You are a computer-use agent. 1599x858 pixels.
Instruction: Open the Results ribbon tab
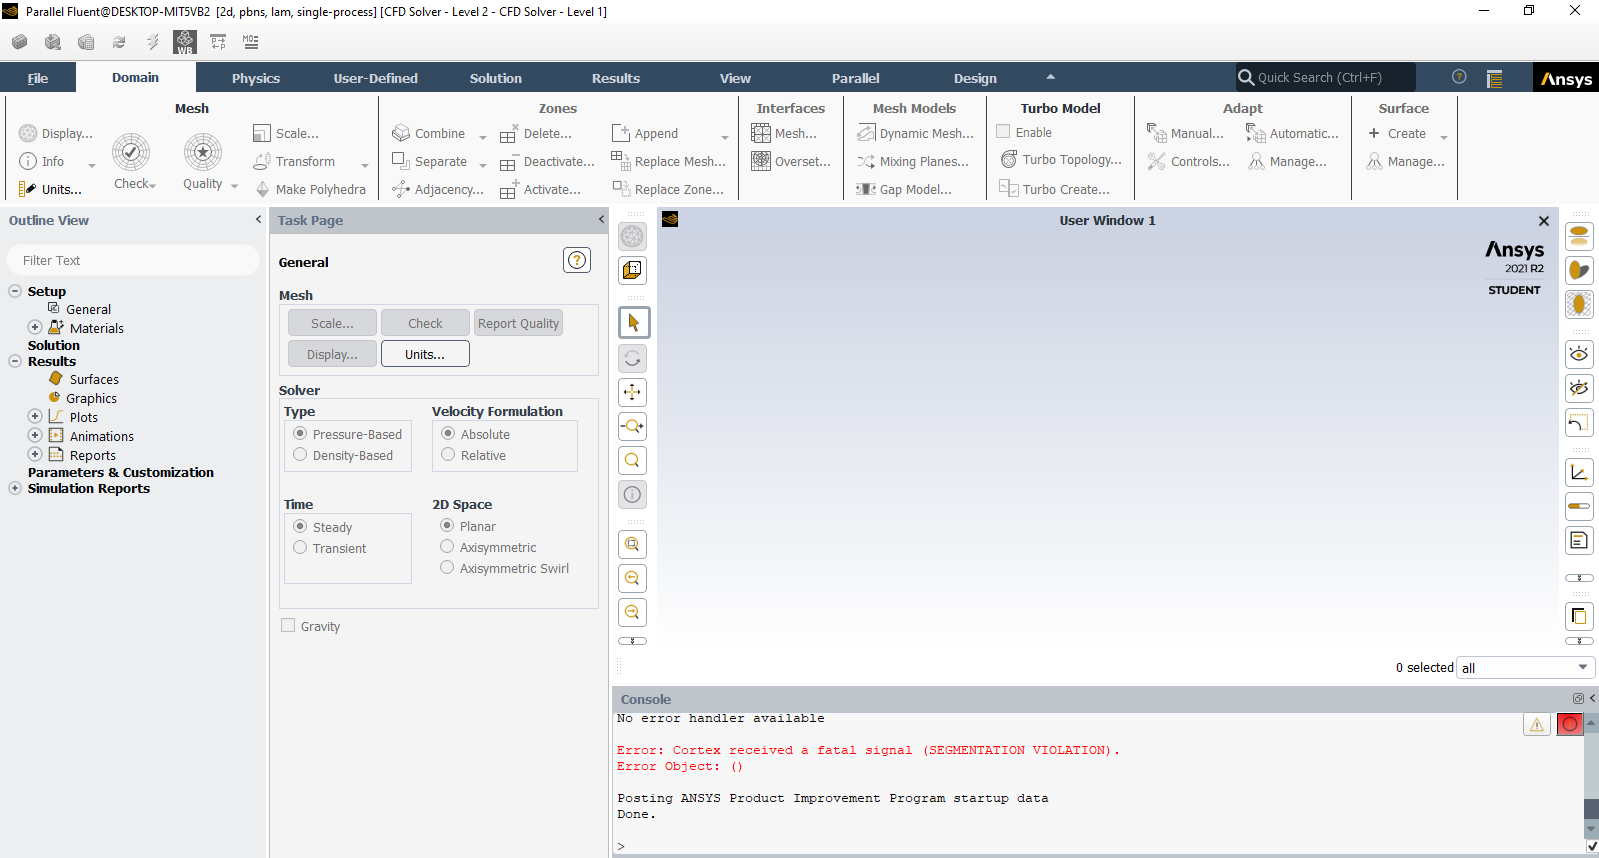(616, 78)
